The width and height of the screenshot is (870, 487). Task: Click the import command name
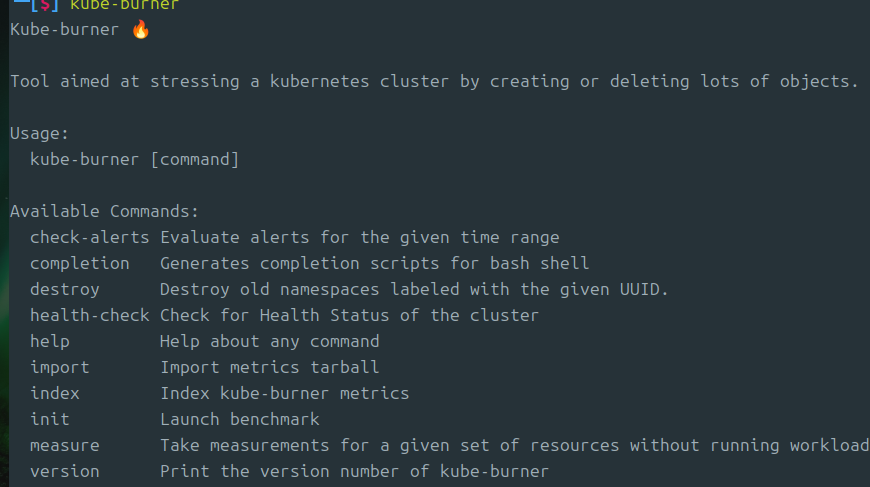[x=60, y=367]
